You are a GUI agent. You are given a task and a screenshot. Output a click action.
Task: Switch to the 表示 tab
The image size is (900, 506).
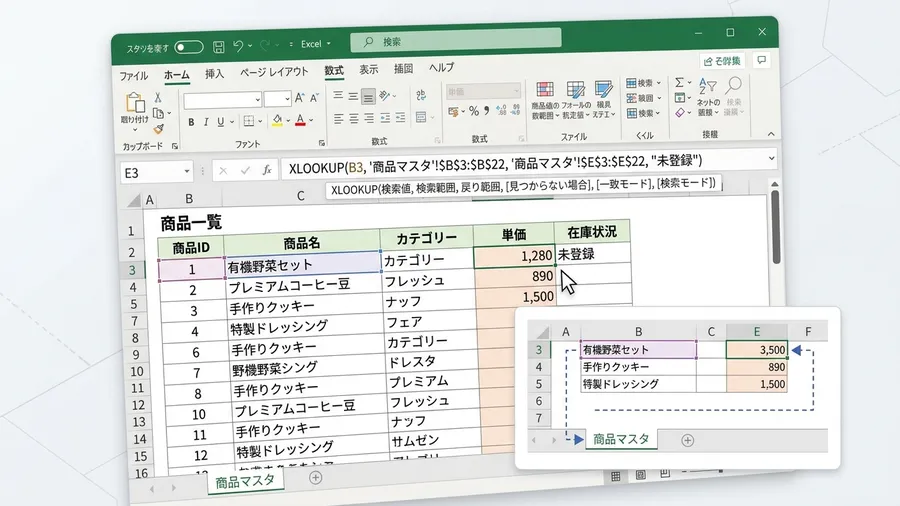[368, 69]
